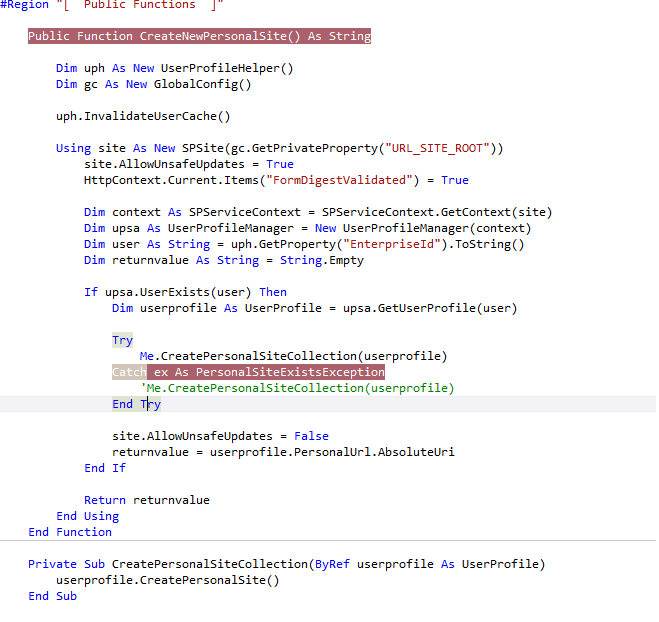Click 'userprofile.CreatePersonalSite()' call
Image resolution: width=659 pixels, height=622 pixels.
[x=168, y=580]
